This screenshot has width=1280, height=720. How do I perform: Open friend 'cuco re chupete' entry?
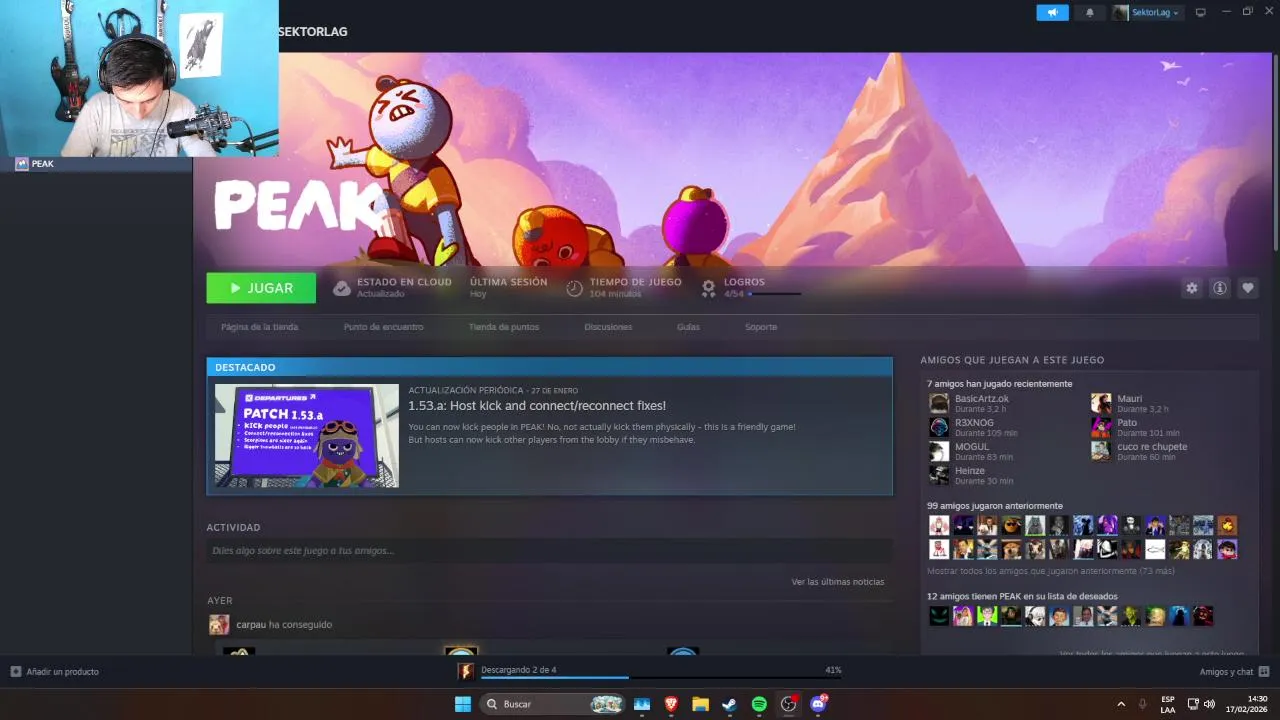click(x=1139, y=451)
